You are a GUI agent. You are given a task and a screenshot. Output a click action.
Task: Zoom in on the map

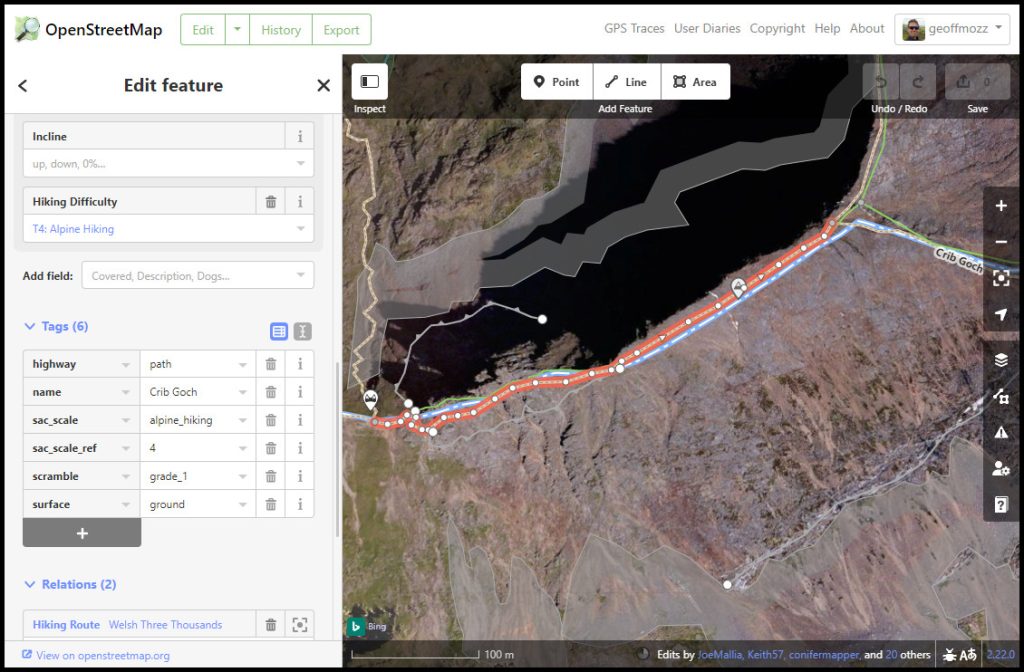1001,206
